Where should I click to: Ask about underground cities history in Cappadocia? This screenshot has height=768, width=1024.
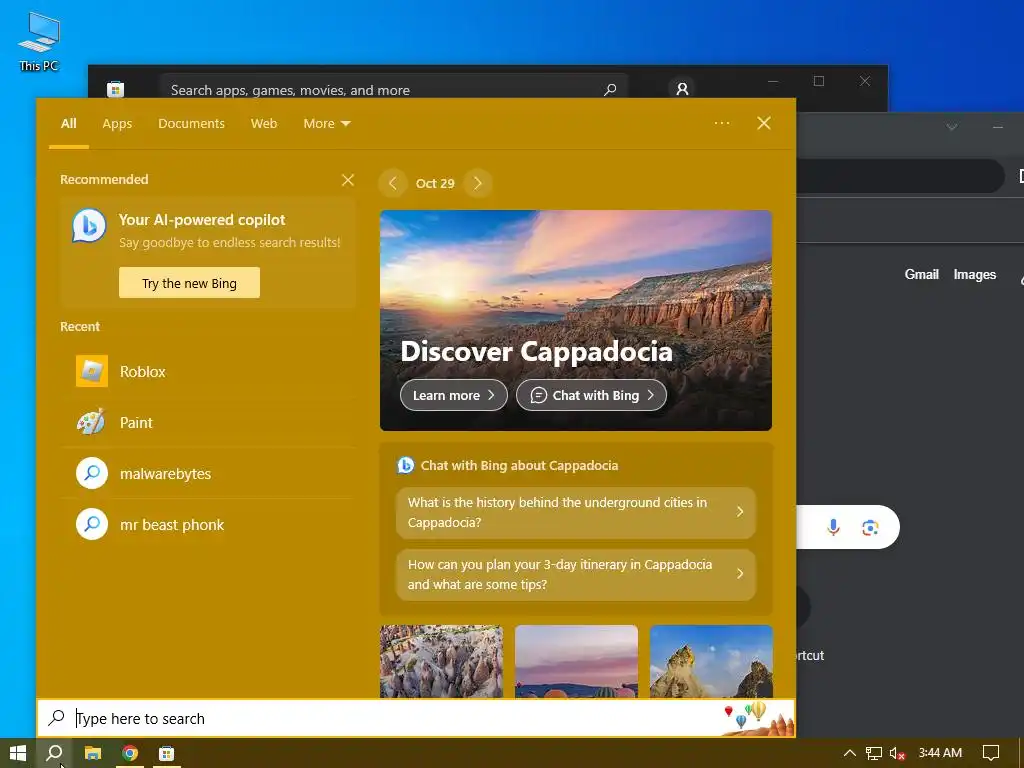(x=575, y=513)
